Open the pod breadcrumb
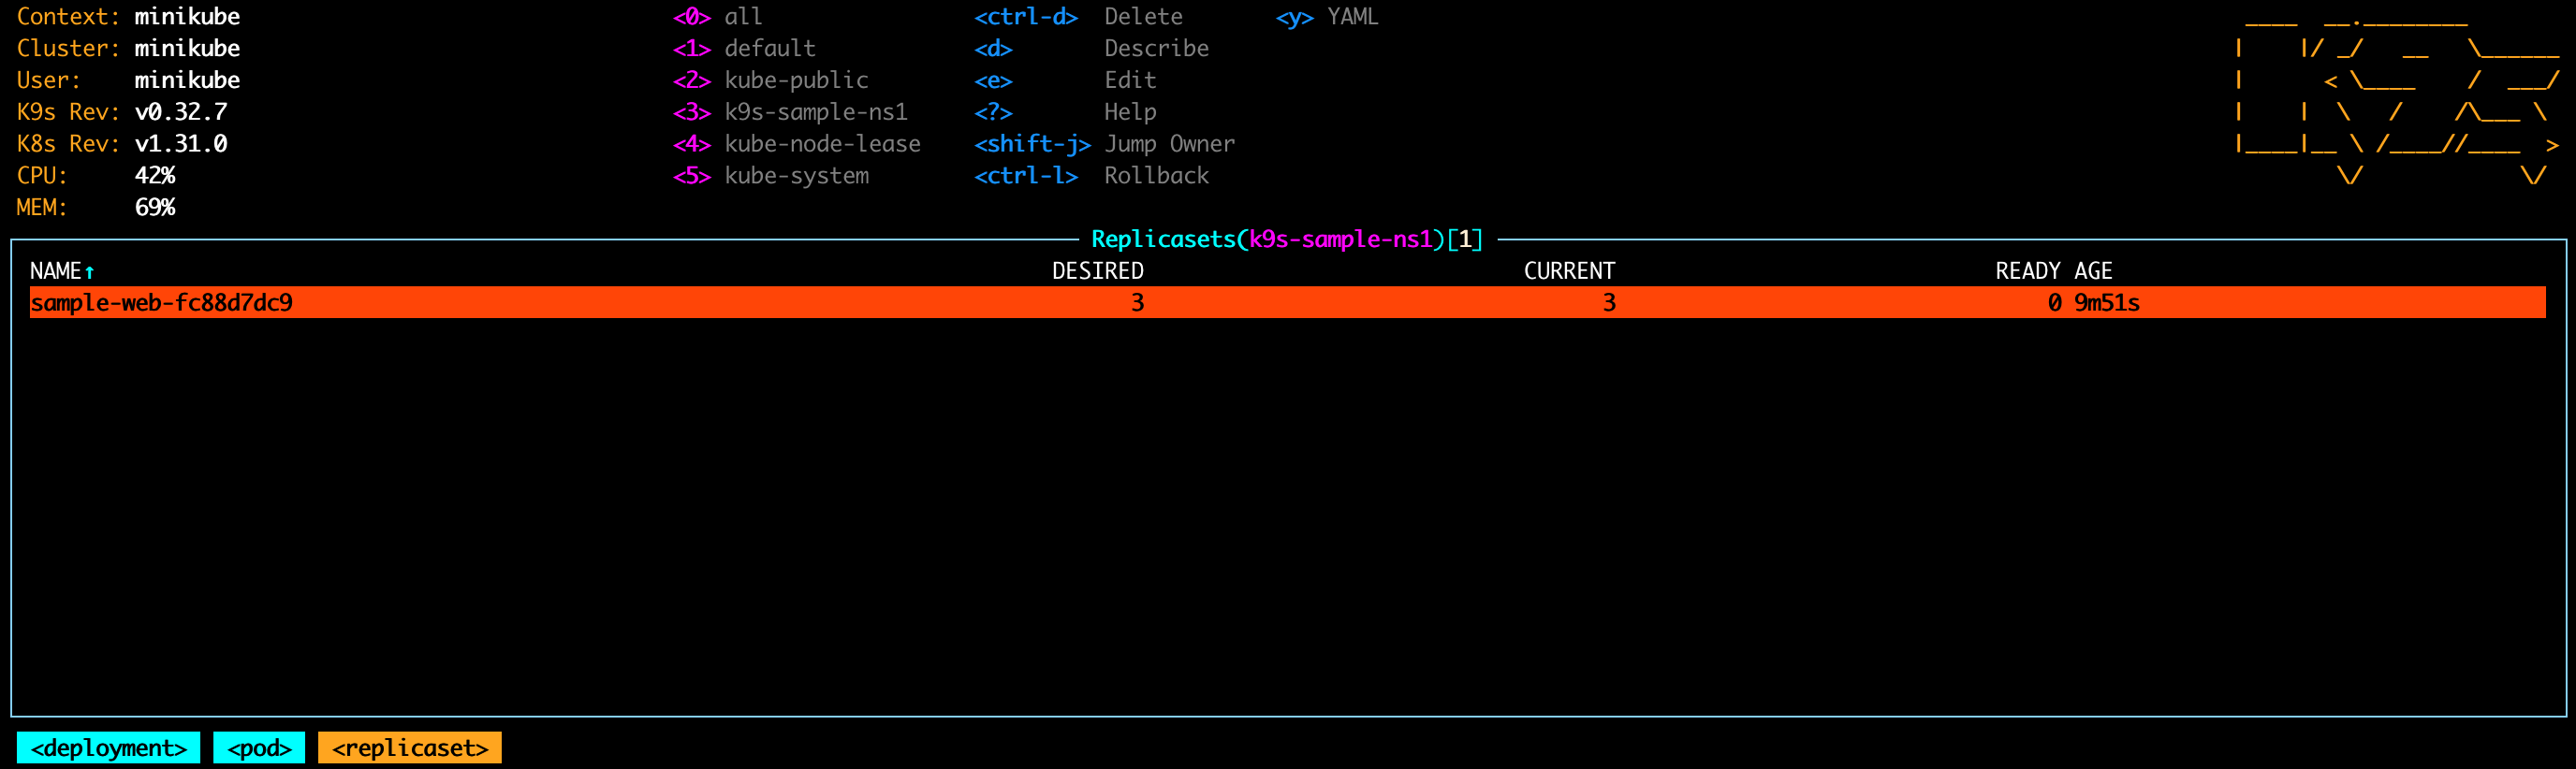The width and height of the screenshot is (2576, 769). point(259,747)
